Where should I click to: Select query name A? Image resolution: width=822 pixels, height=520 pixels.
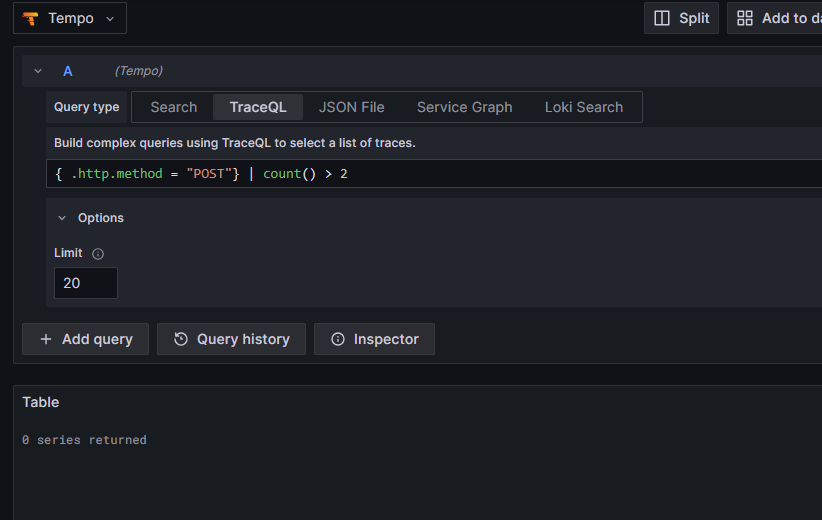pyautogui.click(x=68, y=71)
